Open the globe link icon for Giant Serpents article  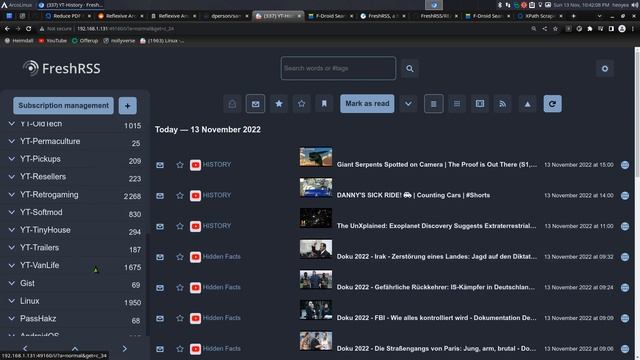624,165
